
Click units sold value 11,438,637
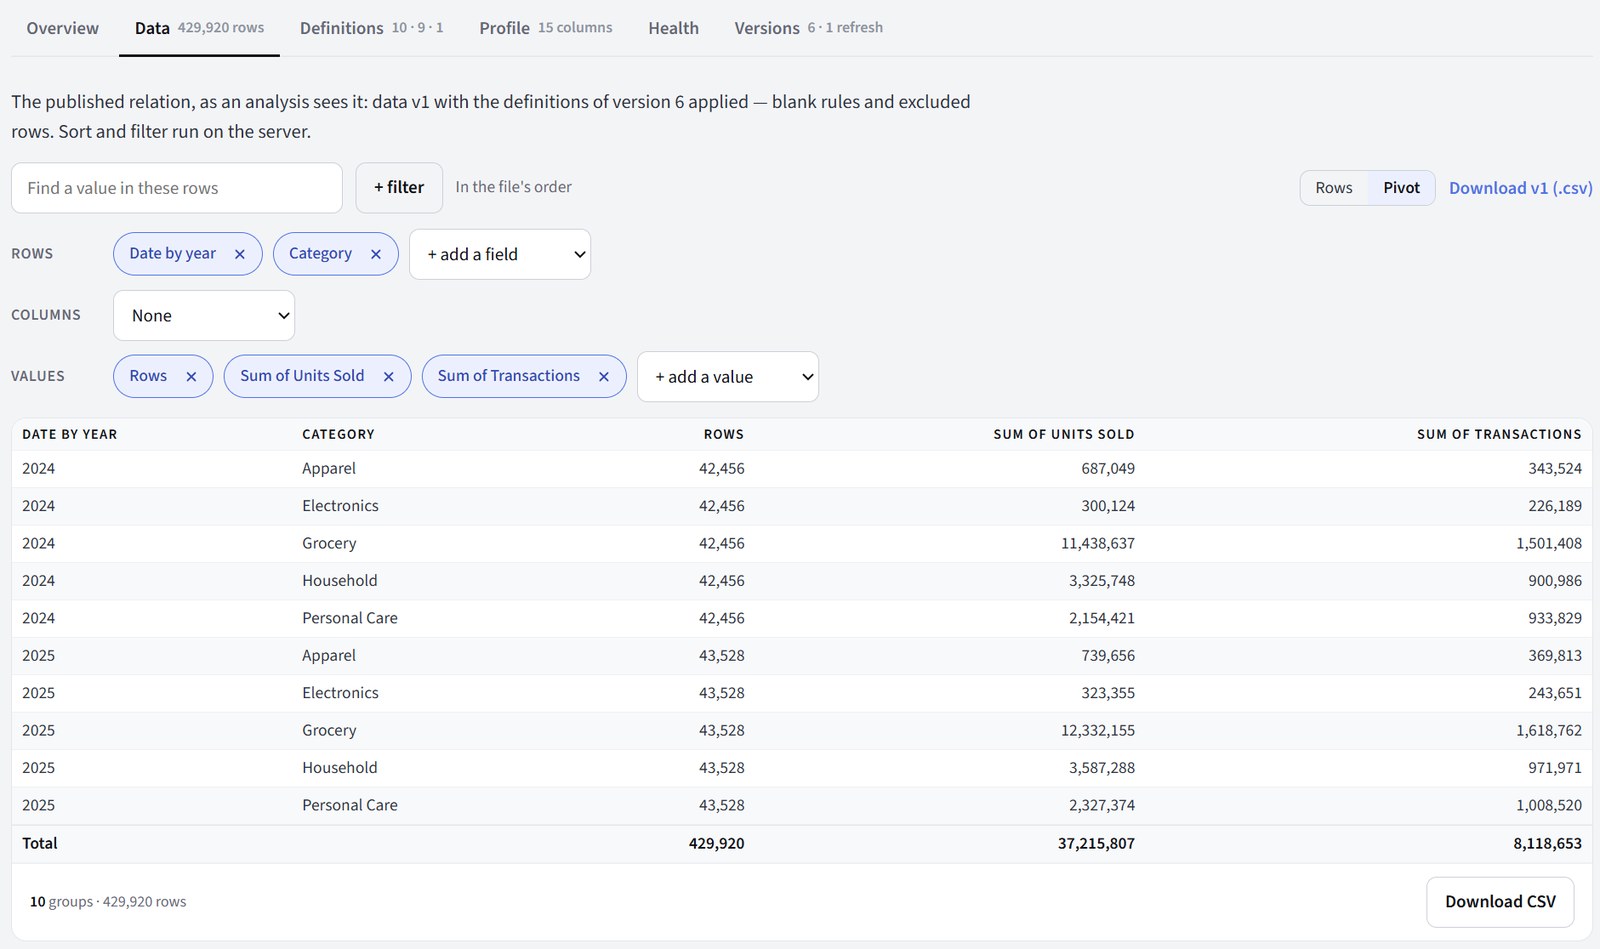pyautogui.click(x=1098, y=544)
